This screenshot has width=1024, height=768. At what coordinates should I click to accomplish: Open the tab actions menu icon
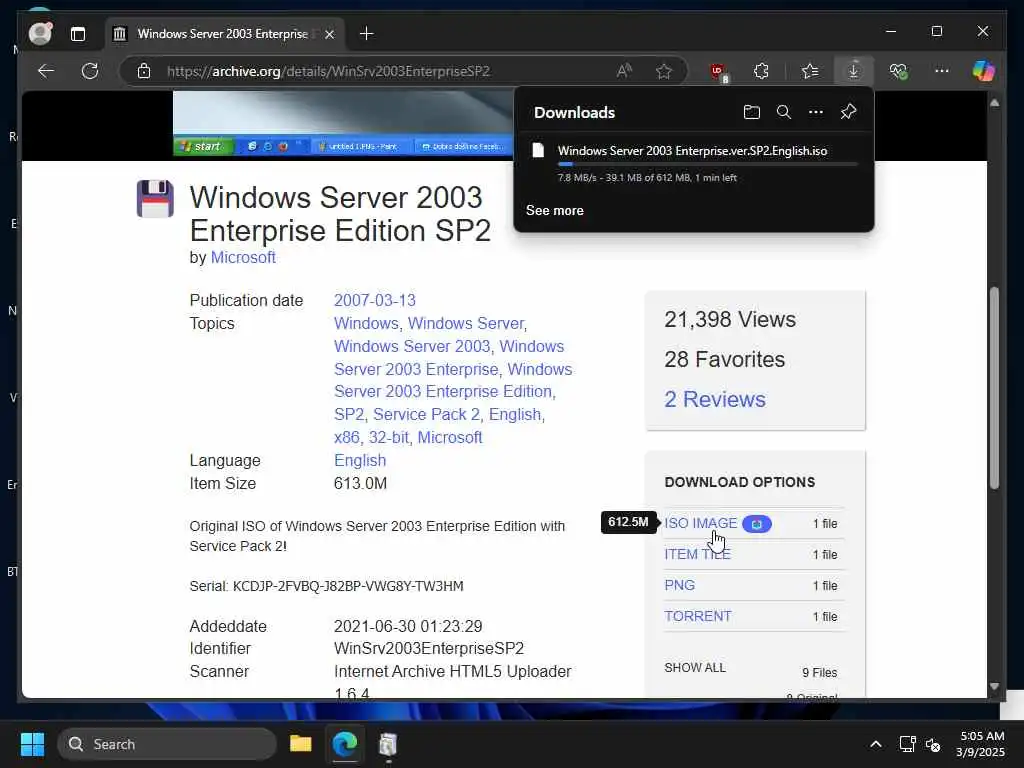[78, 34]
